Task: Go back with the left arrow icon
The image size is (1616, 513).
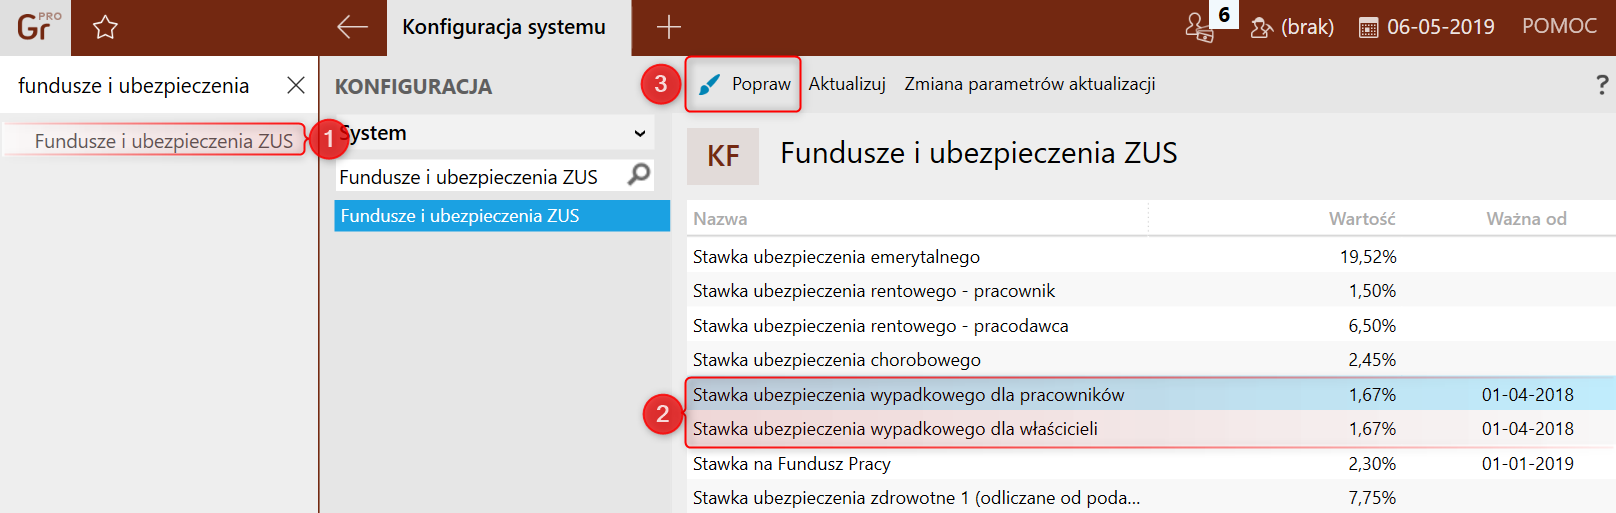Action: pyautogui.click(x=352, y=27)
